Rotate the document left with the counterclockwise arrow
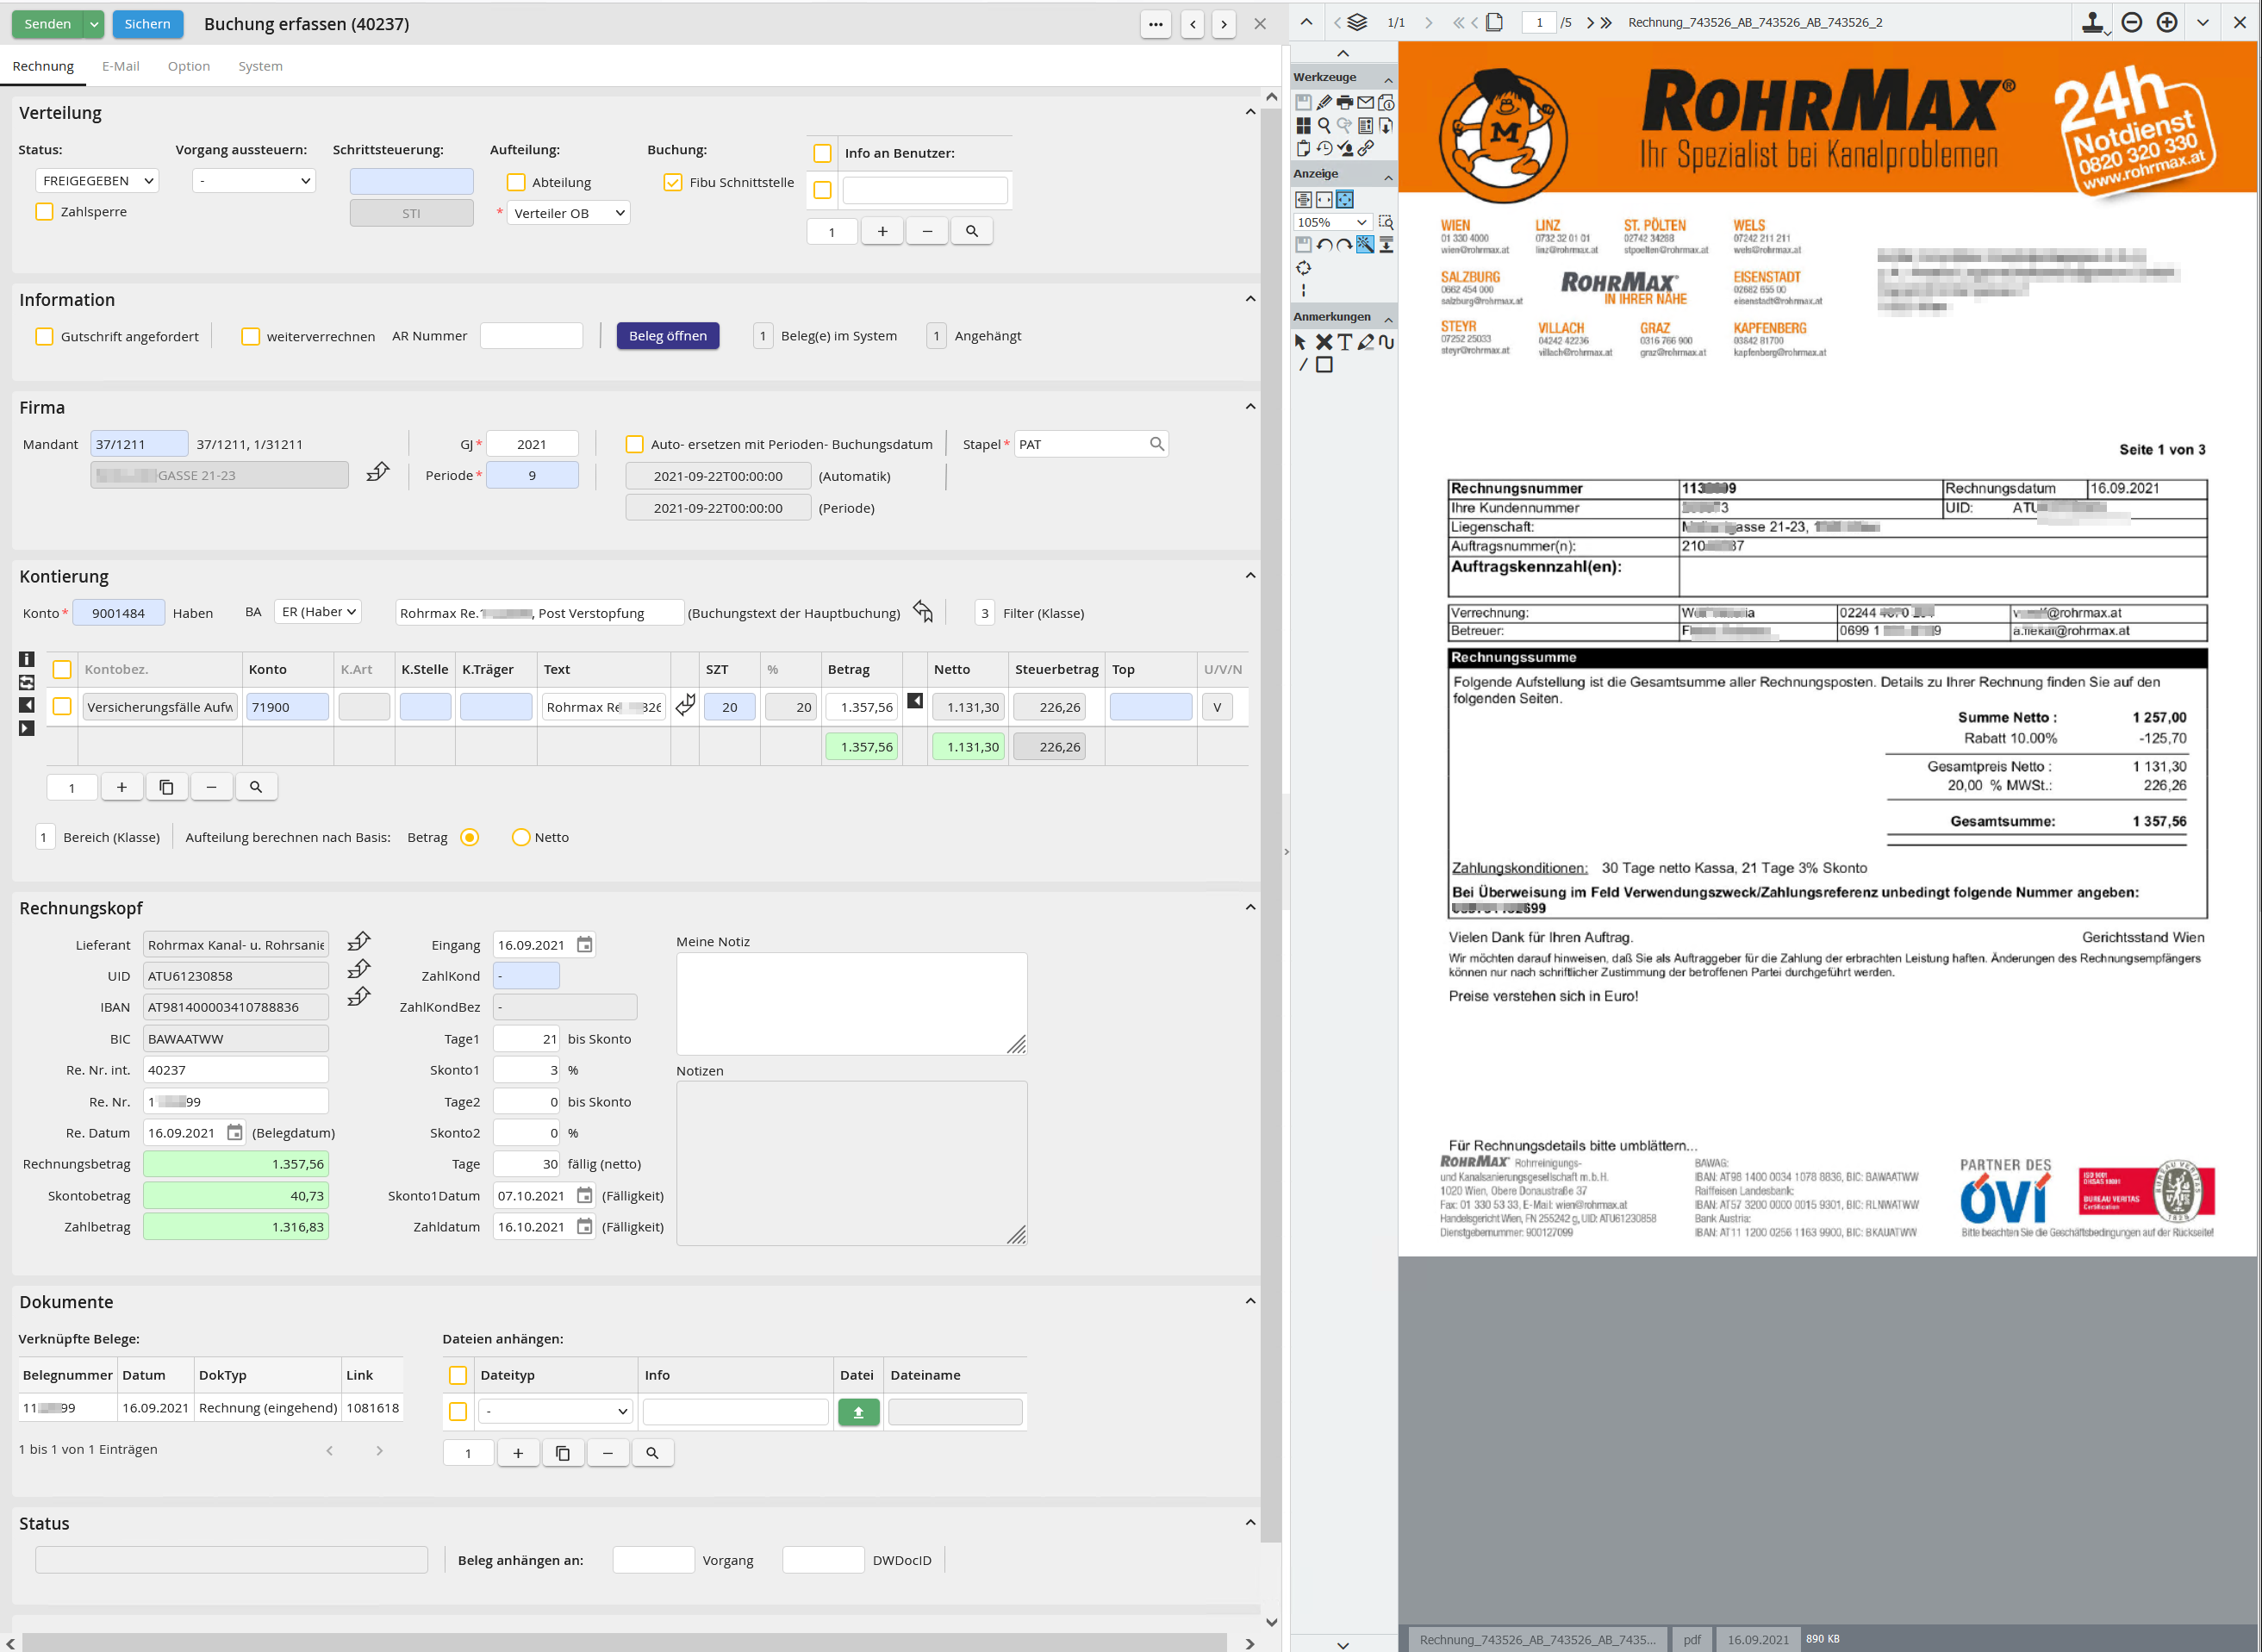Image resolution: width=2262 pixels, height=1652 pixels. [x=1324, y=245]
